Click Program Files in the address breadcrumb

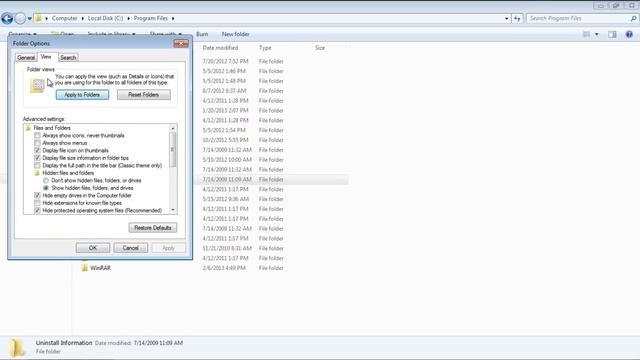pos(151,18)
